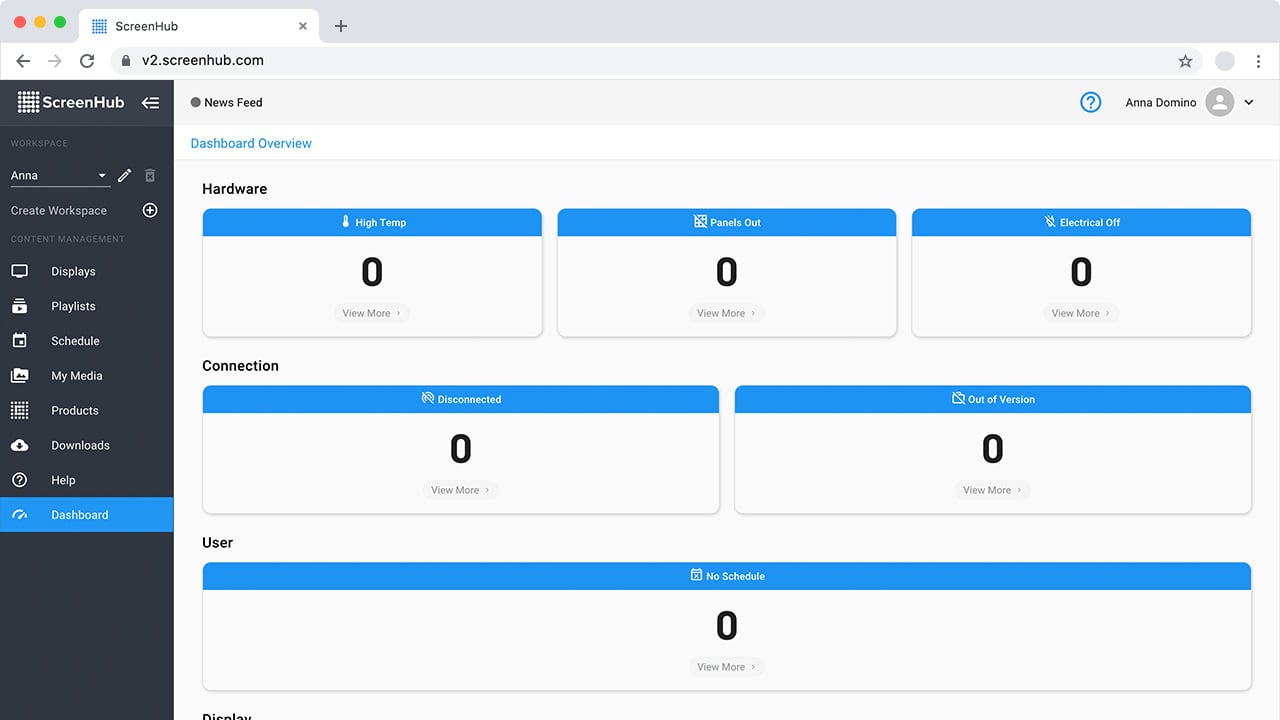The height and width of the screenshot is (720, 1280).
Task: Open the Chrome profile avatar
Action: point(1224,61)
